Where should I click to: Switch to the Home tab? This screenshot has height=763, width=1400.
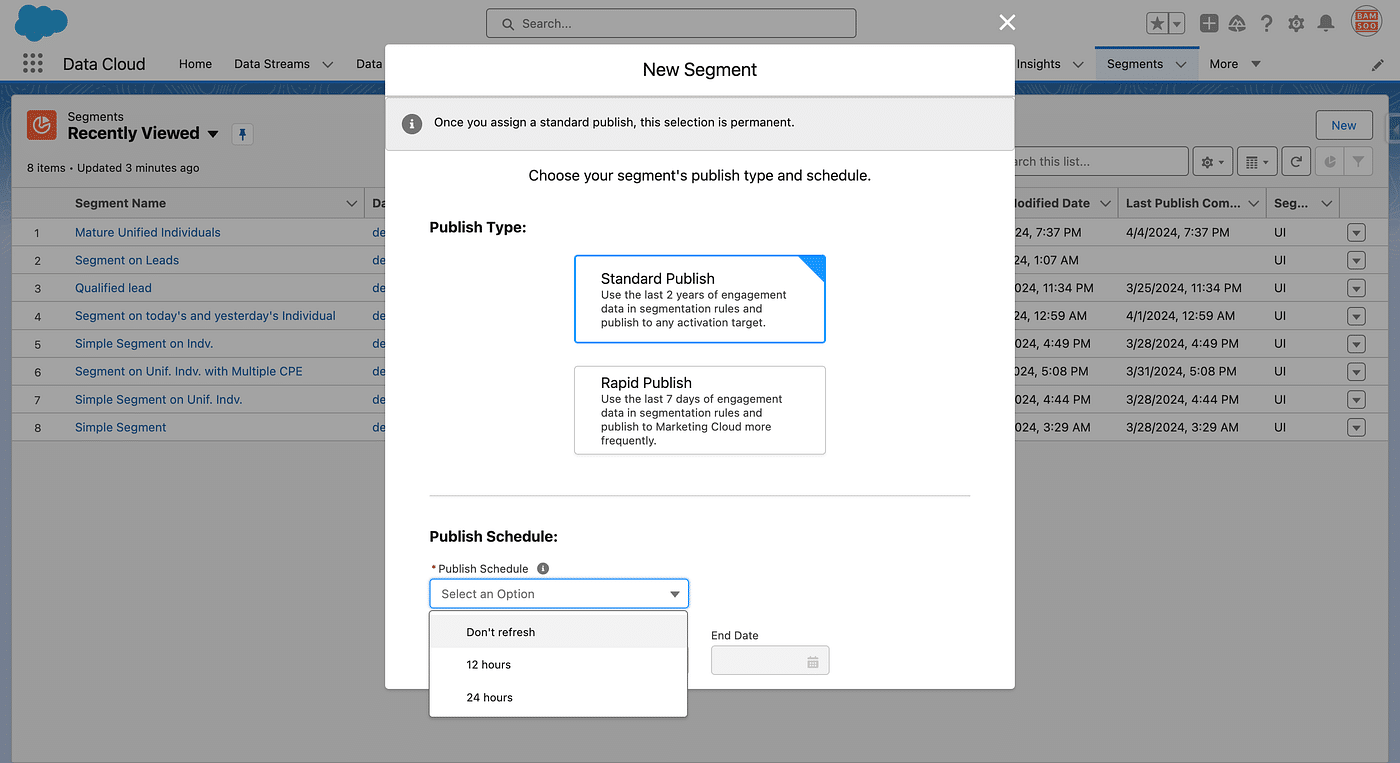click(x=195, y=64)
